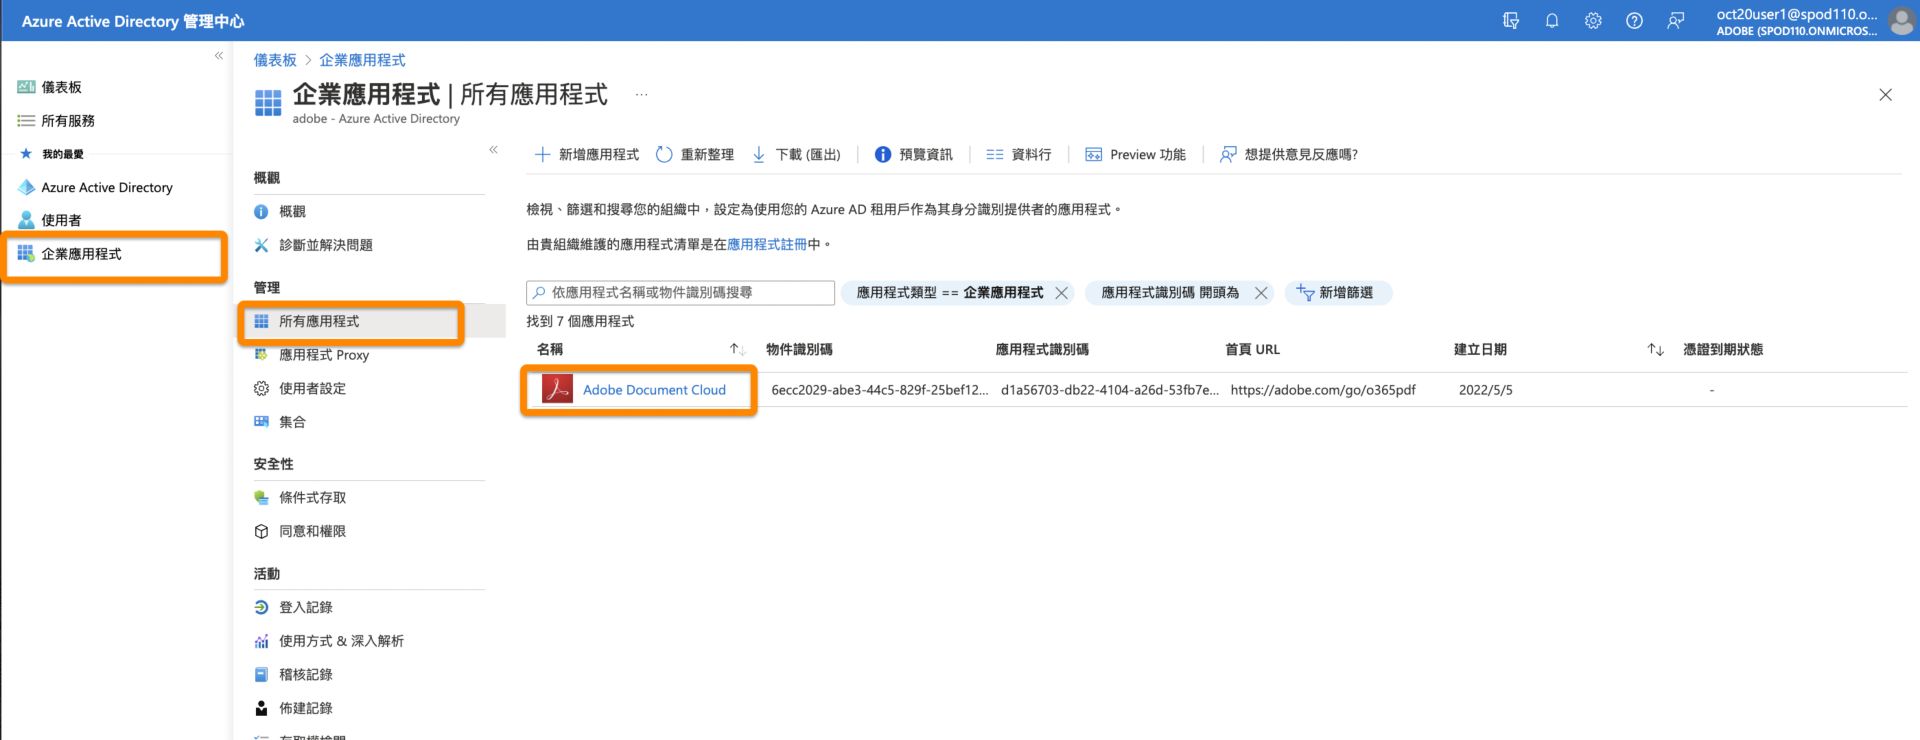Remove the 應用程式類型 filter chip
The width and height of the screenshot is (1920, 740).
point(1061,292)
